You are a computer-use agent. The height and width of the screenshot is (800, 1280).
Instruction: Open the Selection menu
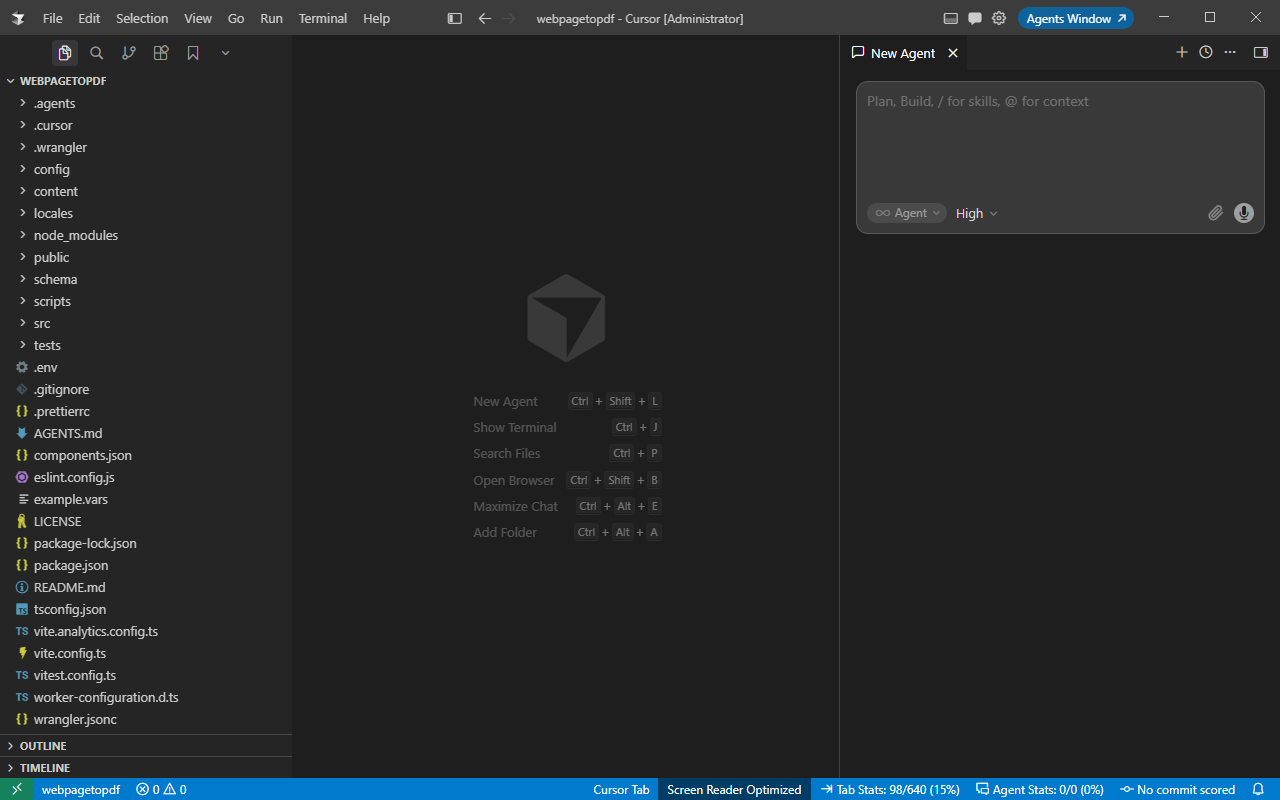(142, 18)
